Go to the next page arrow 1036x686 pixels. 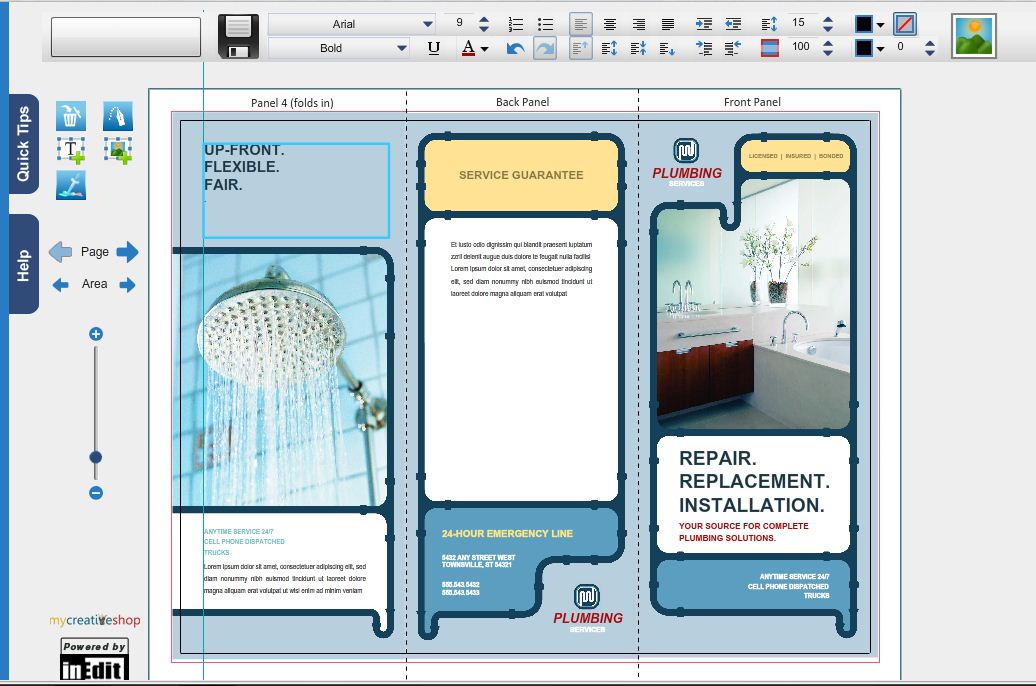tap(127, 252)
